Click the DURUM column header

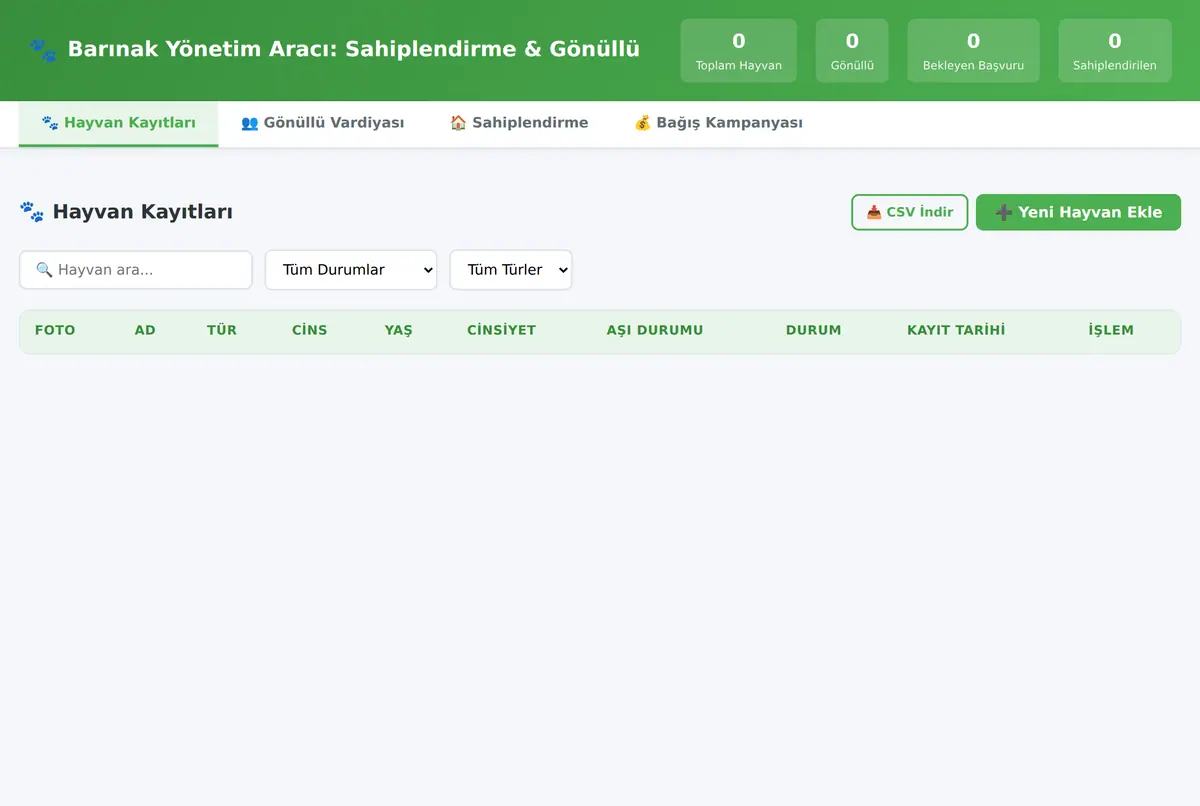tap(813, 330)
